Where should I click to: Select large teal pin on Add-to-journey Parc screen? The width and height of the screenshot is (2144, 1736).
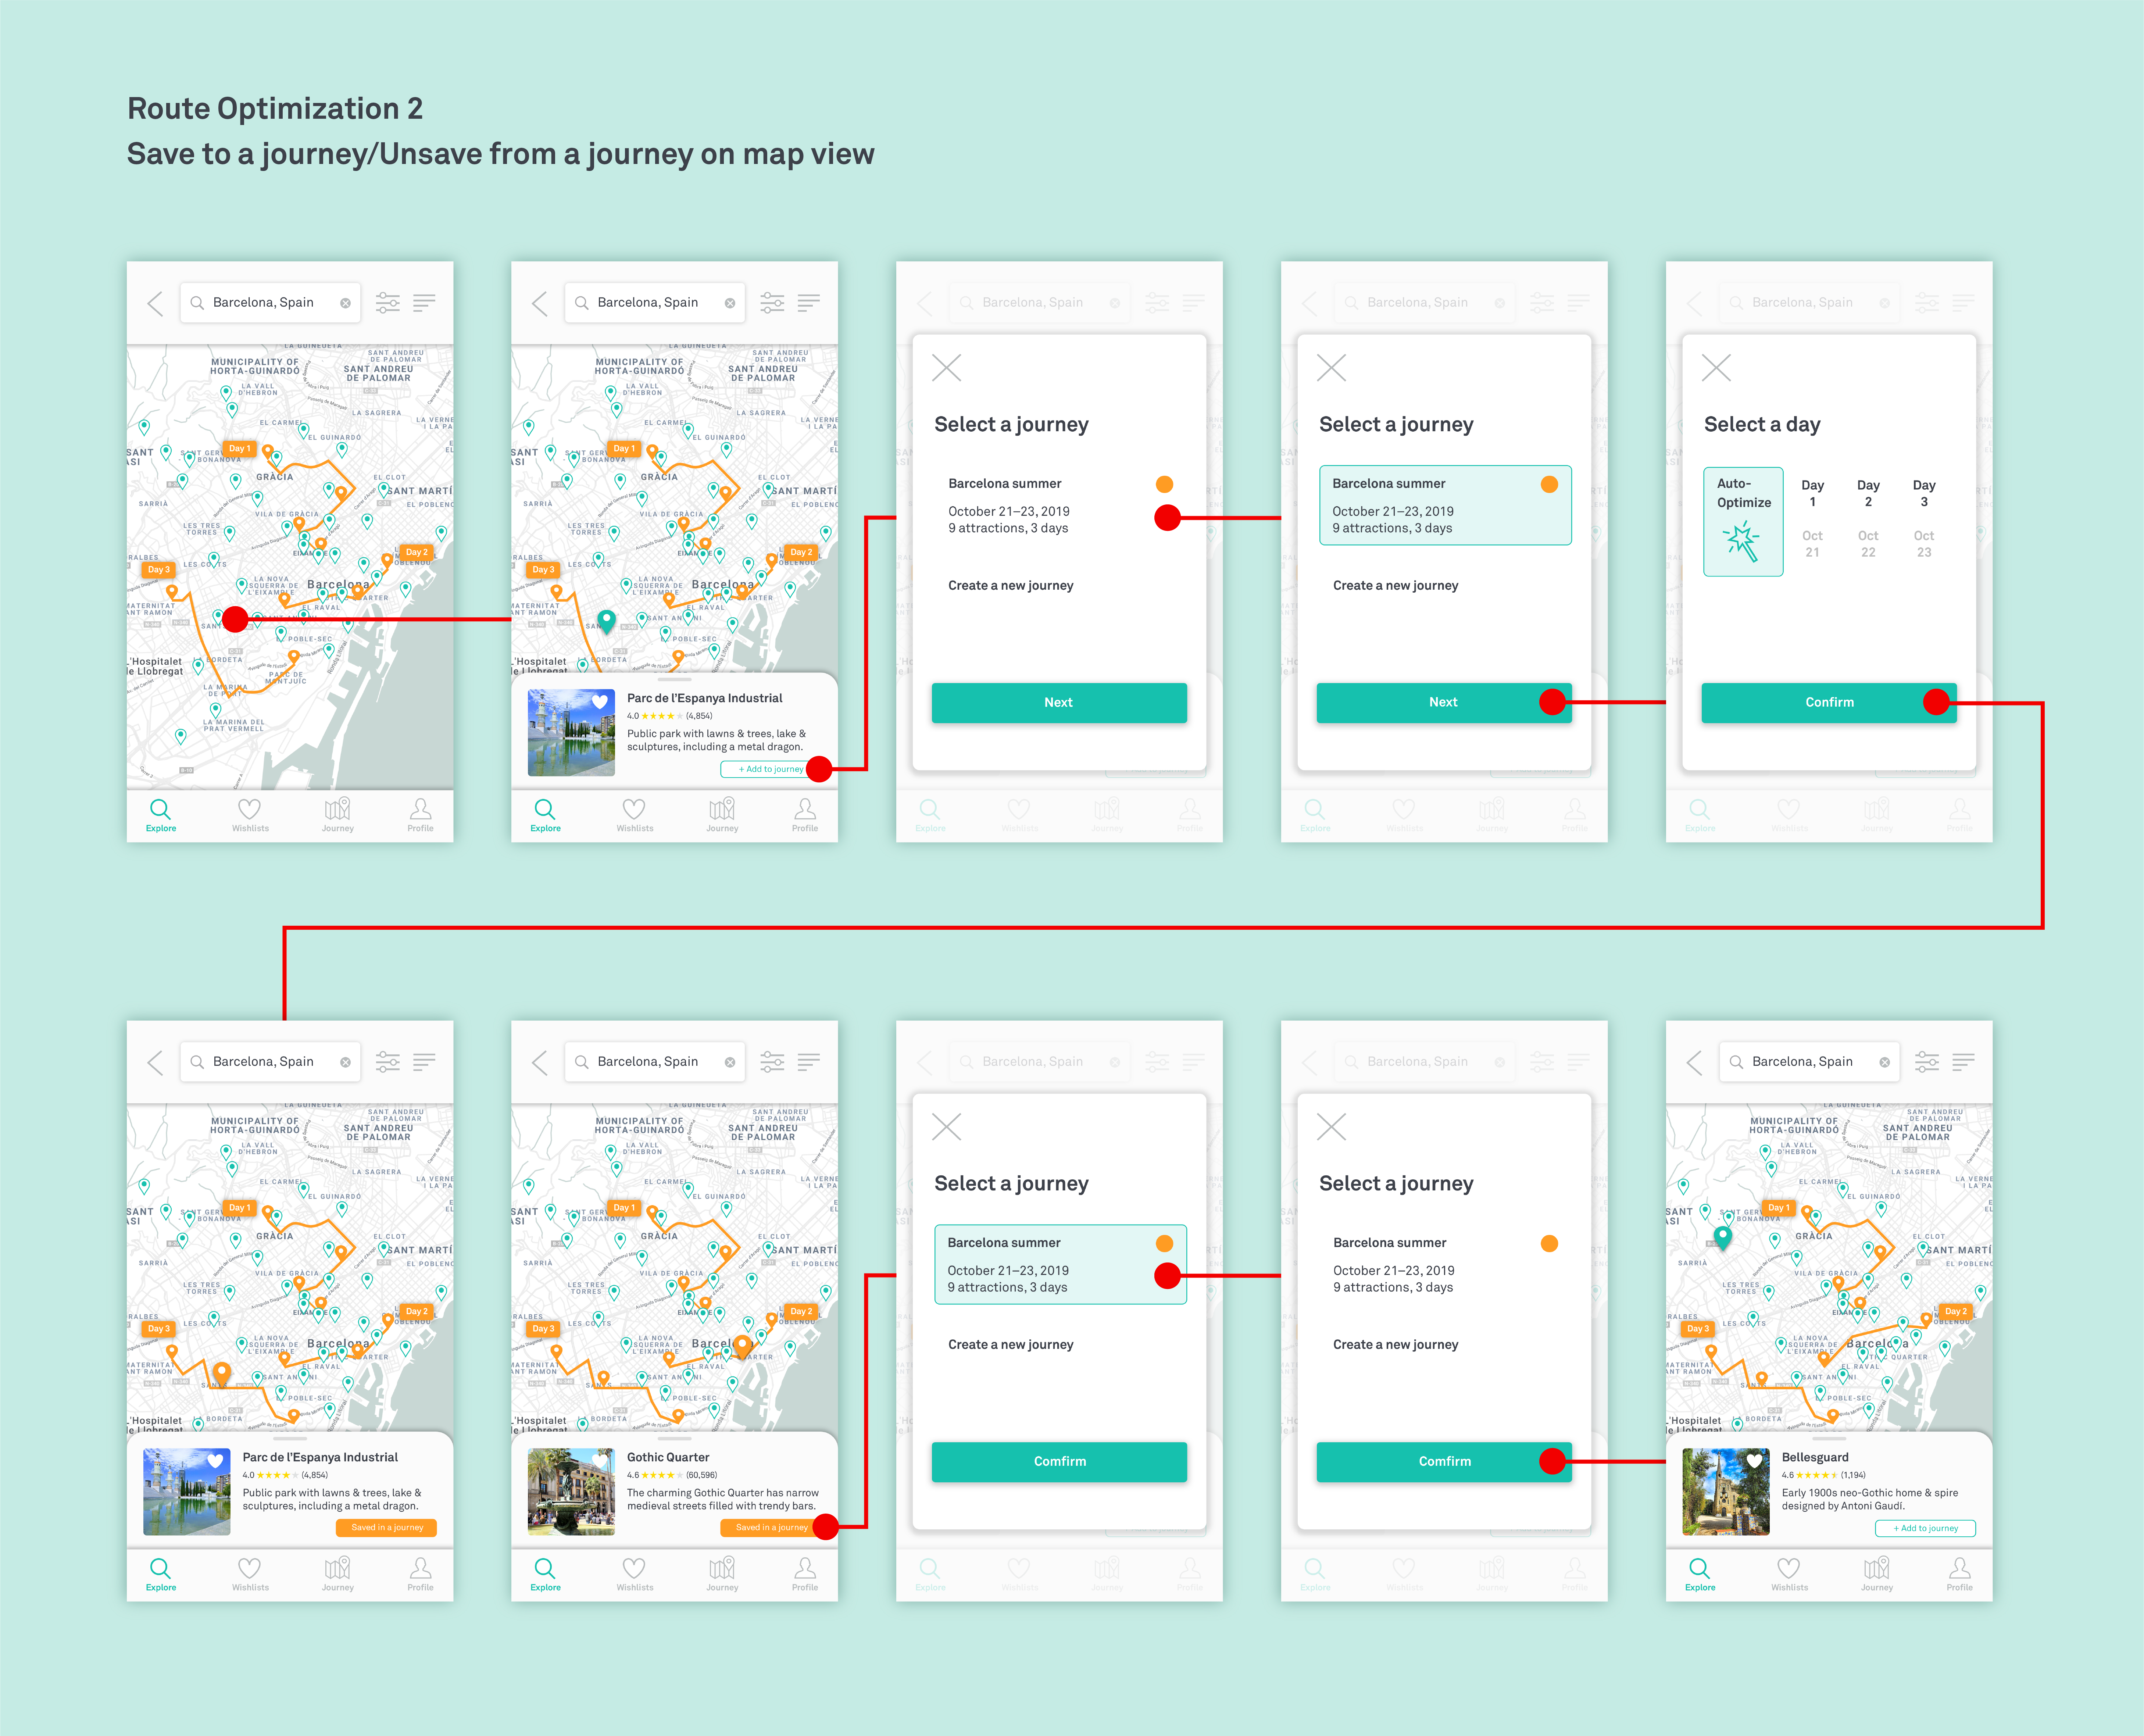pos(606,622)
